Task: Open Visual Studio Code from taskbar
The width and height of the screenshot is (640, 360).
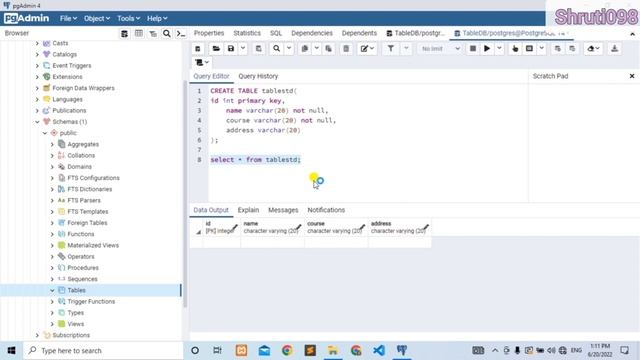Action: point(379,351)
